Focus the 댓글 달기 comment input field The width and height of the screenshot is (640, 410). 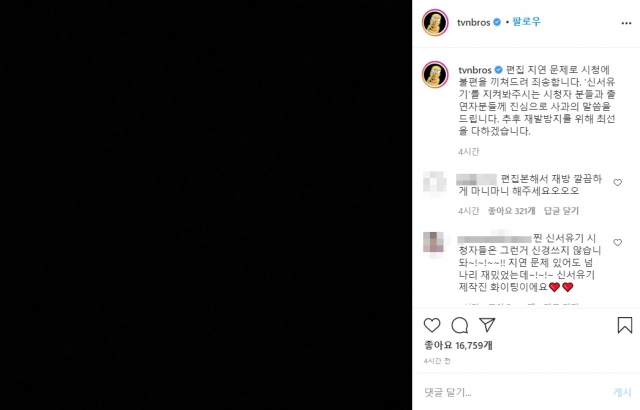click(x=514, y=392)
